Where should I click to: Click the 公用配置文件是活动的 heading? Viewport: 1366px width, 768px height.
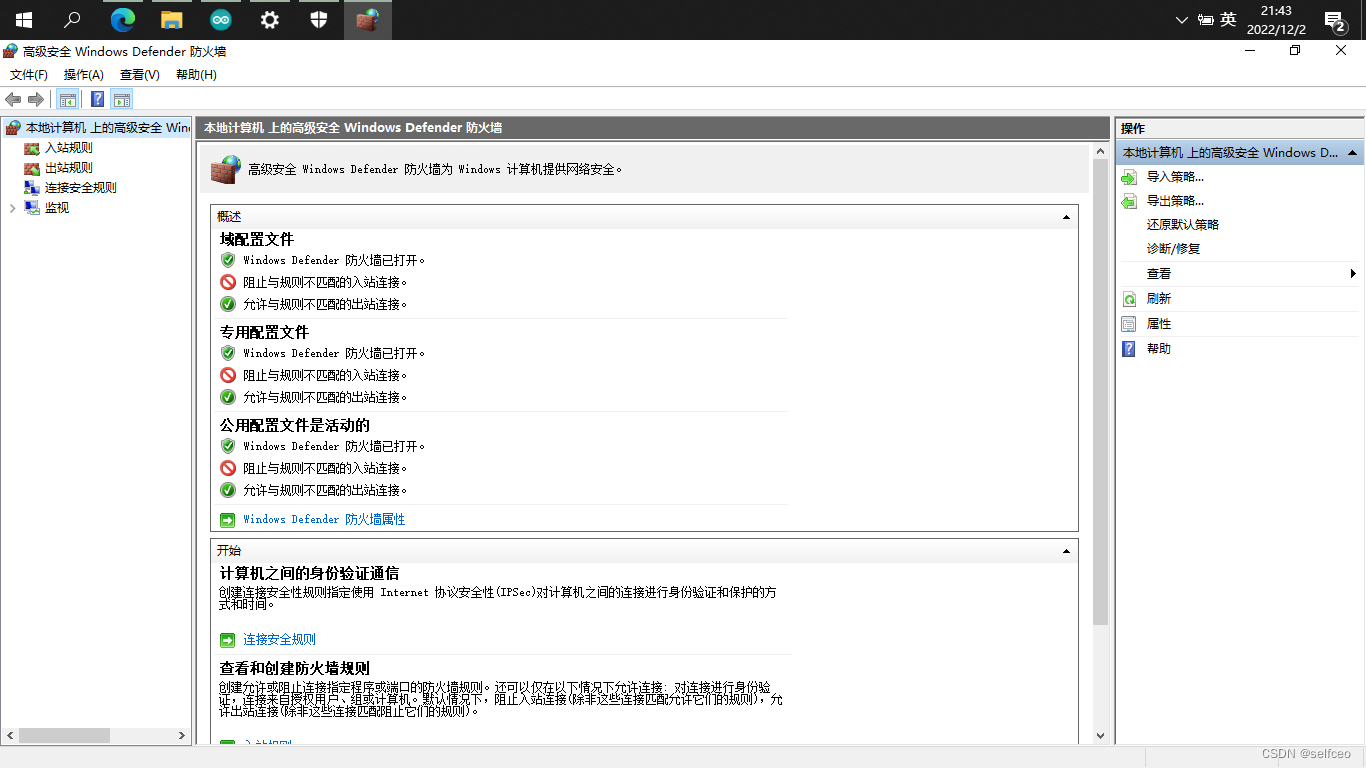tap(295, 426)
